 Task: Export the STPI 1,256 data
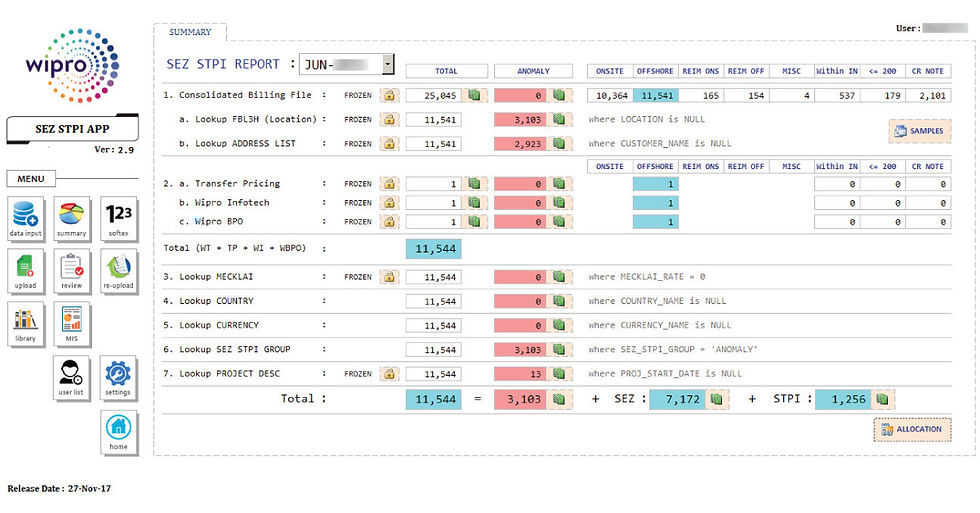(882, 399)
